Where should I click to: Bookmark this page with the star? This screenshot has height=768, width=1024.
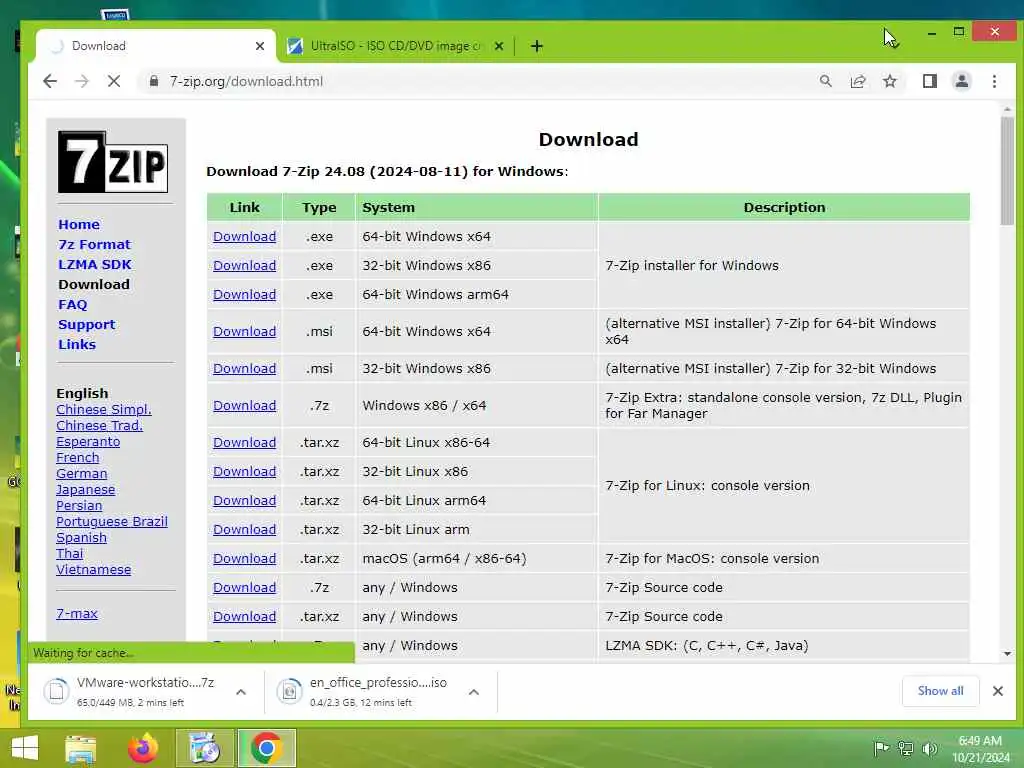pos(889,81)
